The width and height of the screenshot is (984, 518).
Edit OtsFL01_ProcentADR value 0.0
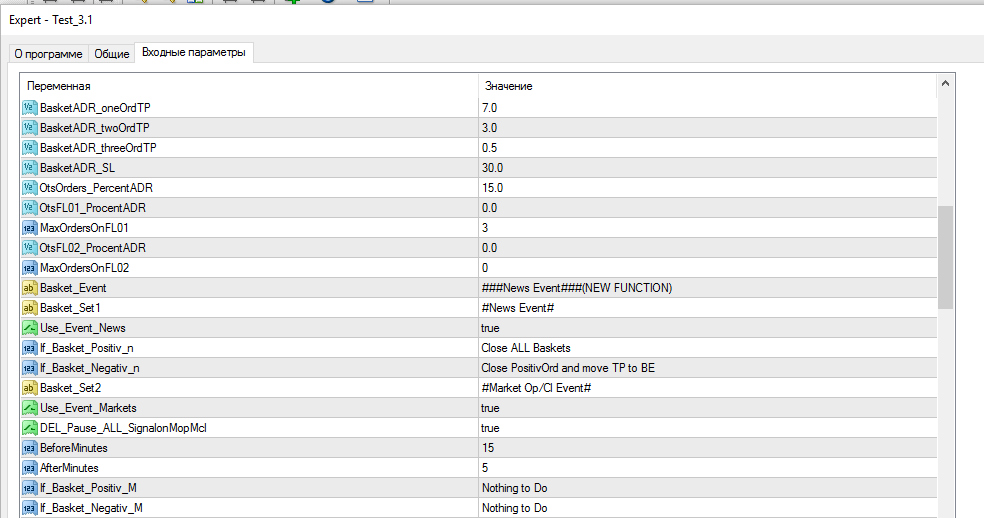[x=707, y=208]
